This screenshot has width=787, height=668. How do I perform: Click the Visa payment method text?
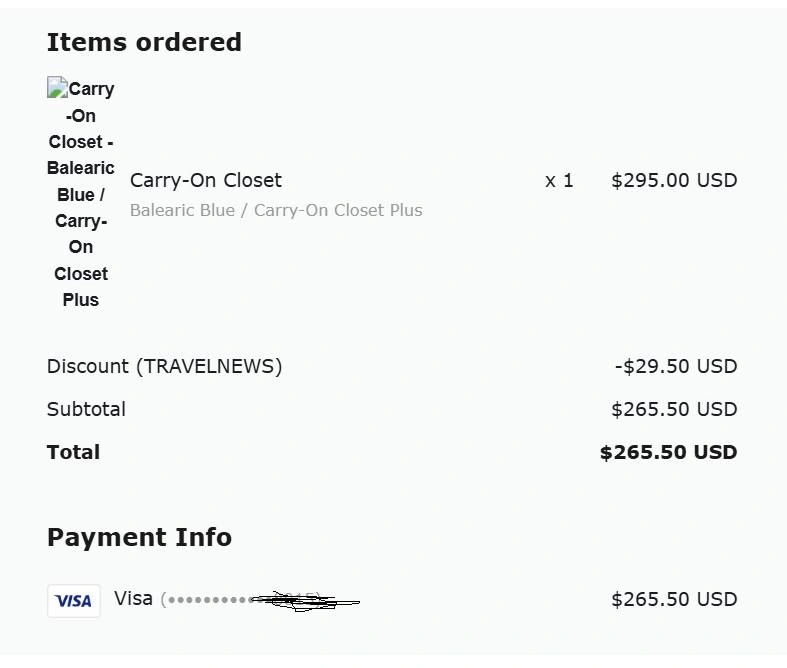click(x=133, y=598)
